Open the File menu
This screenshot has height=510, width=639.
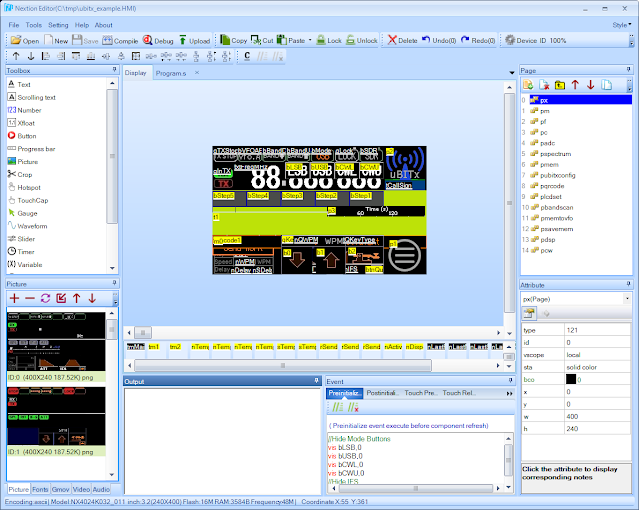click(x=14, y=25)
